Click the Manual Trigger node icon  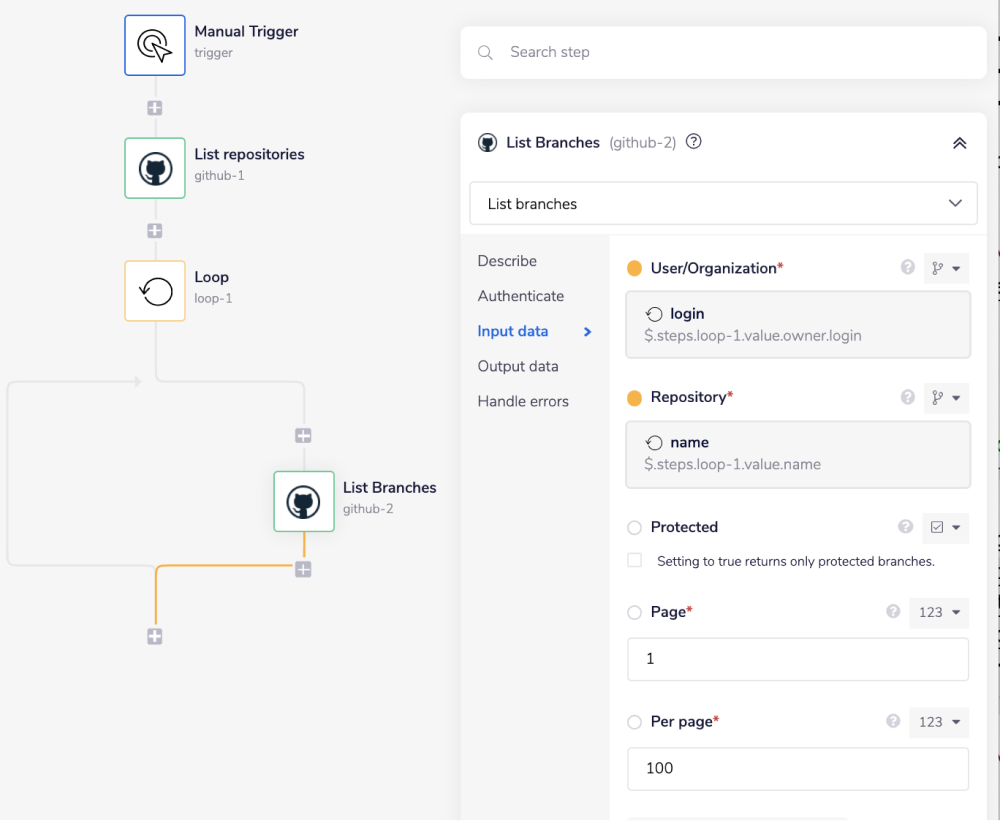[154, 45]
